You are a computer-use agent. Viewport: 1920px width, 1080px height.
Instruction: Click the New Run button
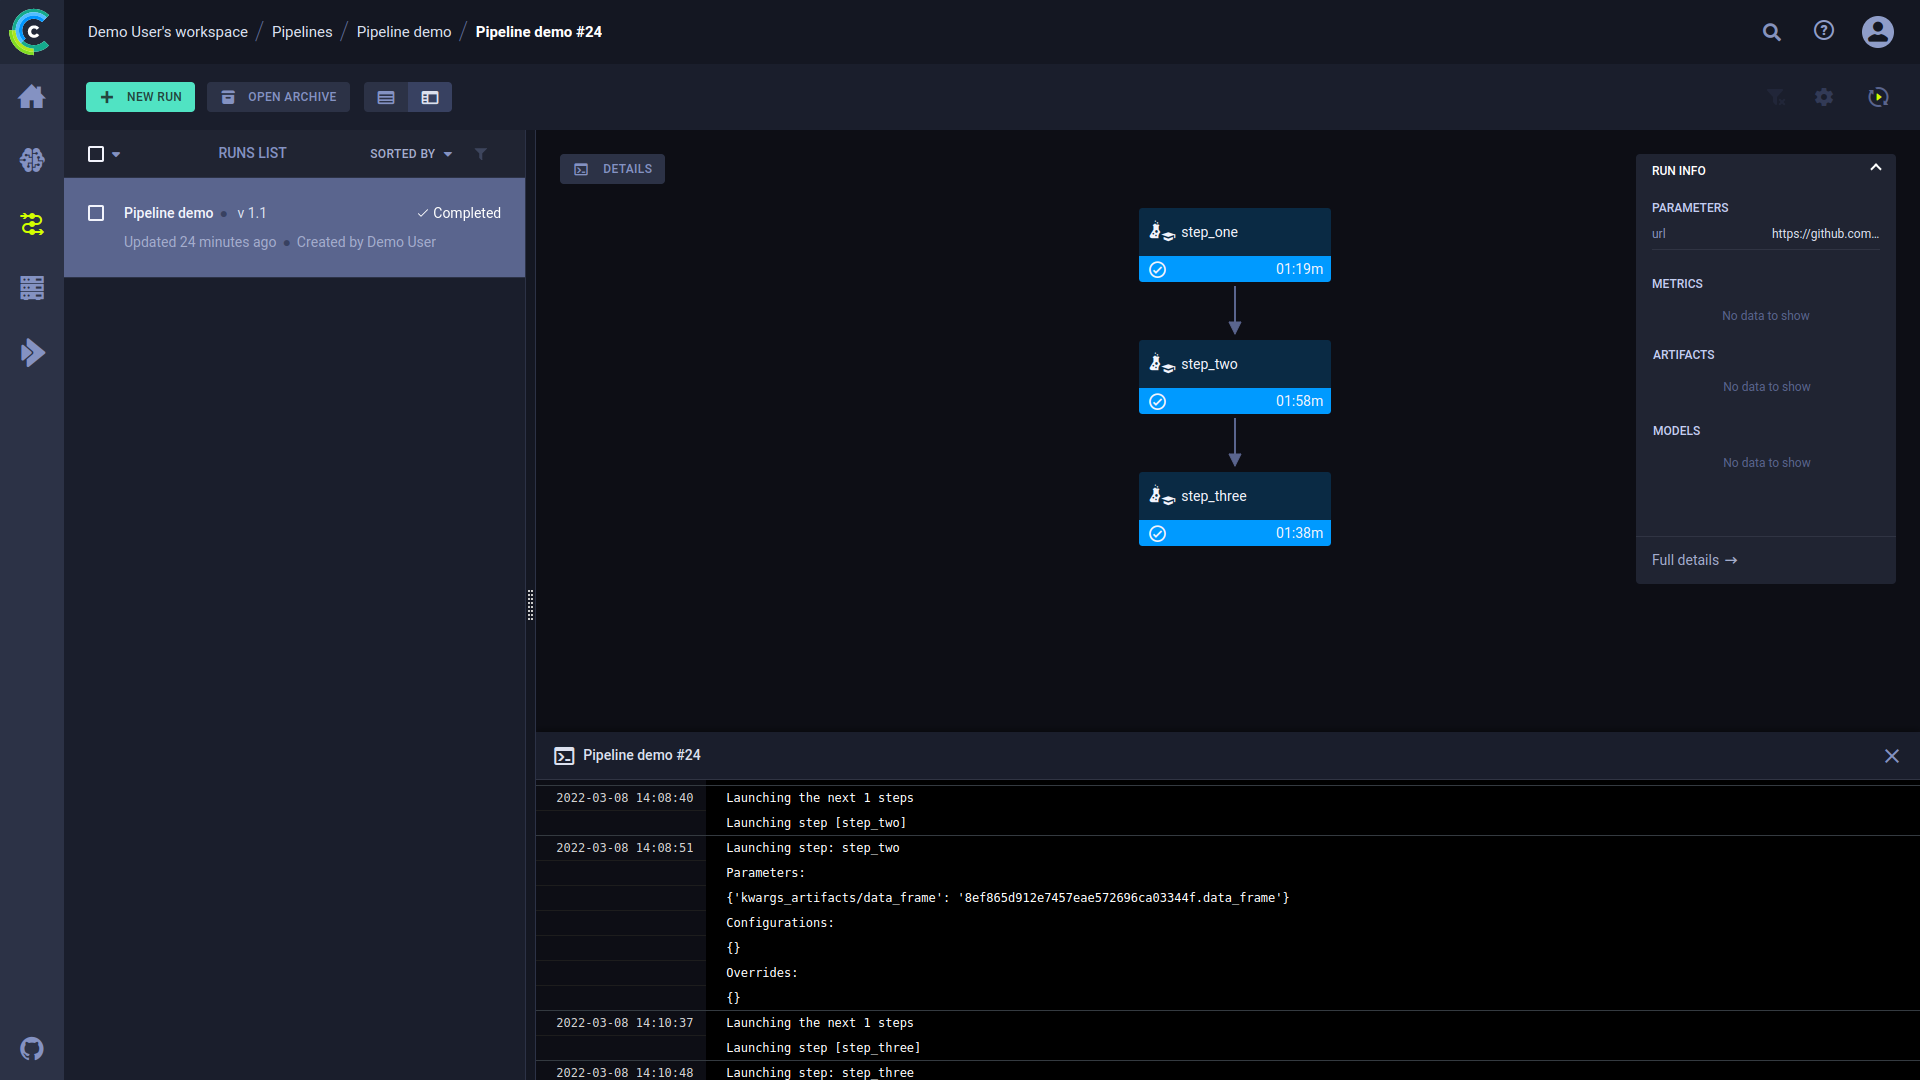pyautogui.click(x=140, y=97)
